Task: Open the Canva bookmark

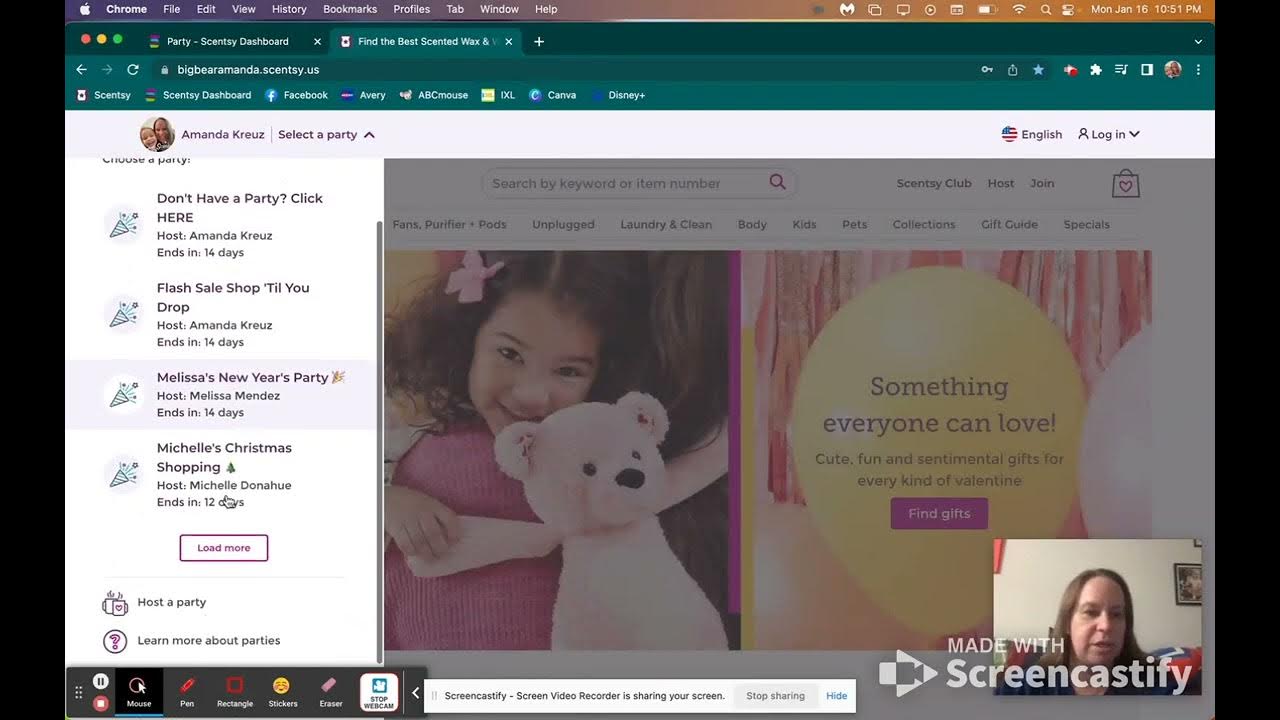Action: pyautogui.click(x=553, y=95)
